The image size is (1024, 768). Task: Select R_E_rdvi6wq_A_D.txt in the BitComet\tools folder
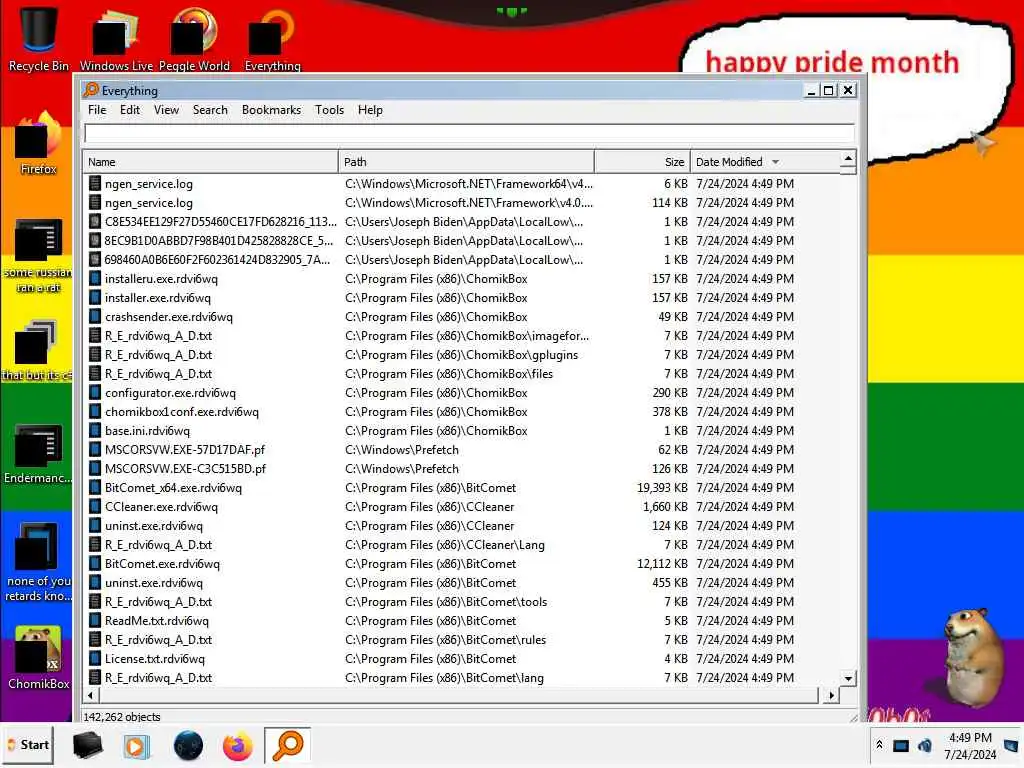[x=158, y=602]
